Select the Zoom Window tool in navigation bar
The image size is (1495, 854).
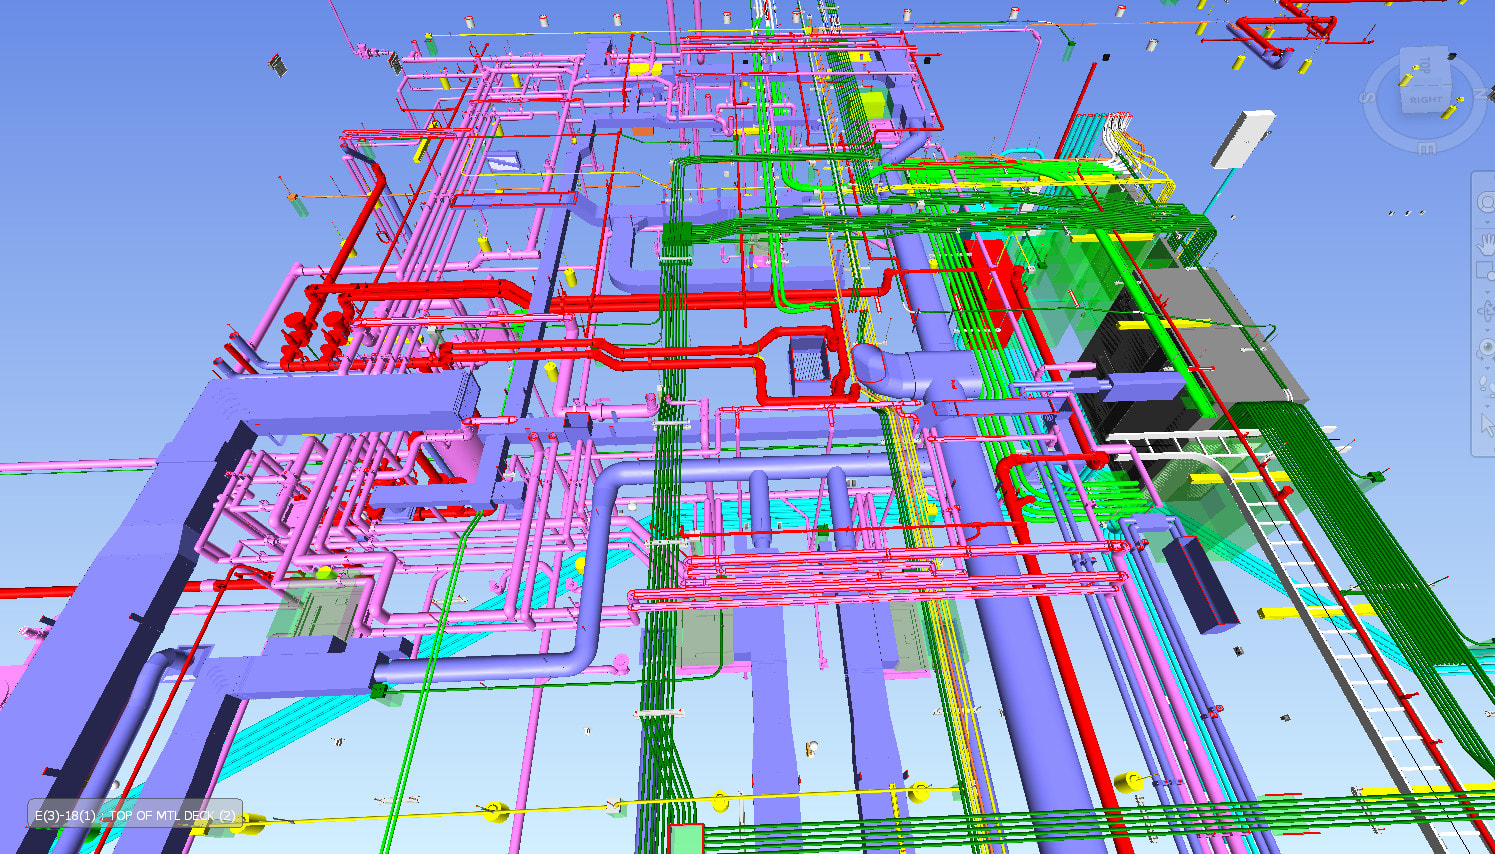(1486, 273)
